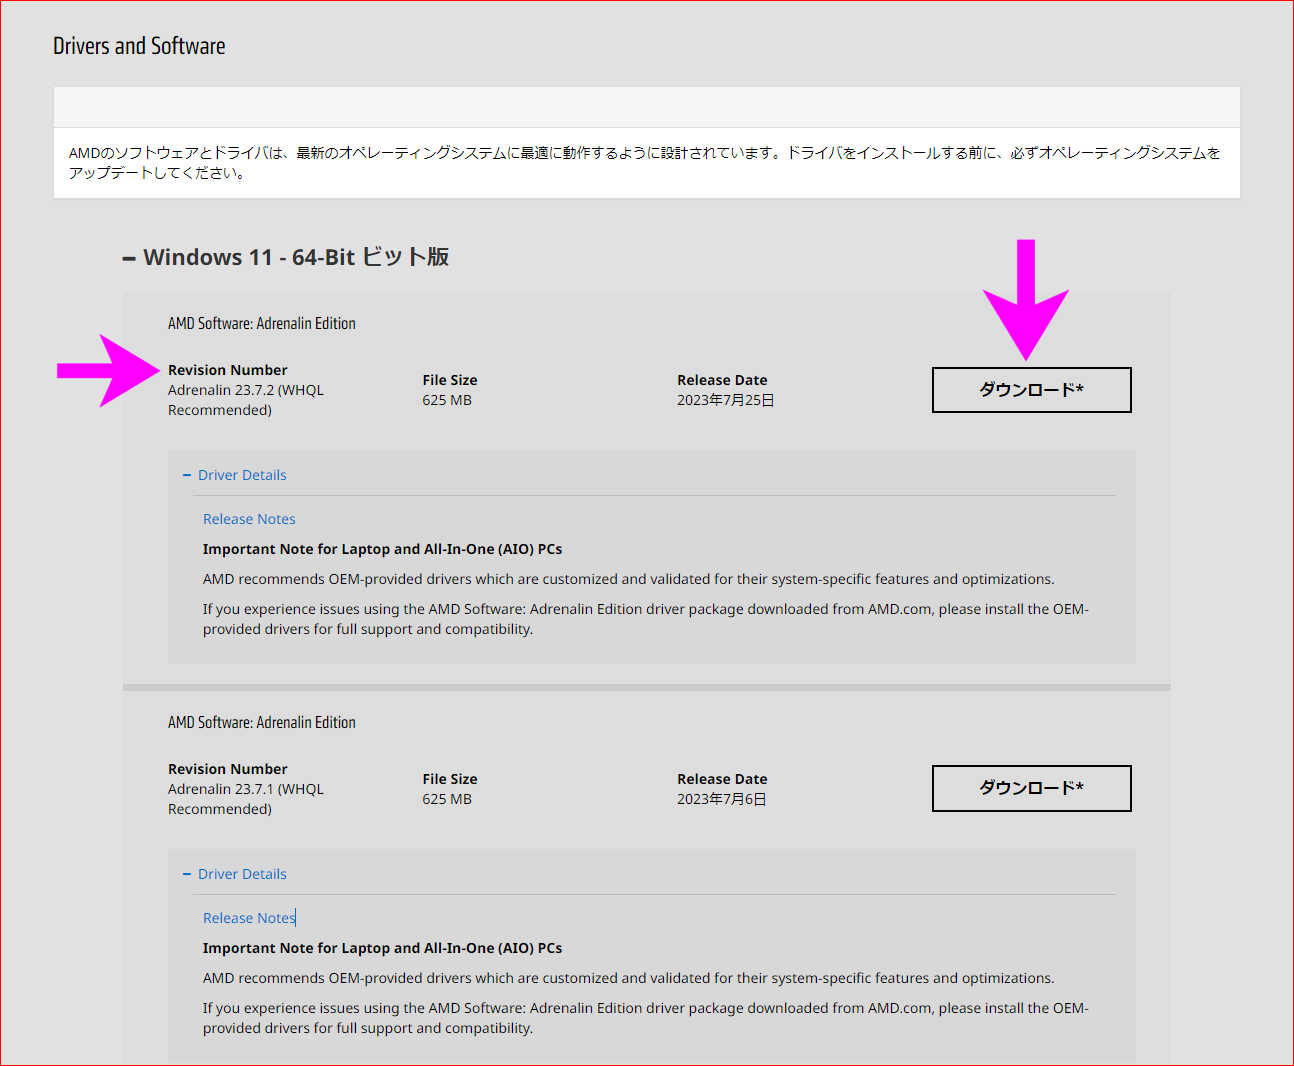Screen dimensions: 1294x1066
Task: Click the release date 2023年7月25日
Action: (725, 400)
